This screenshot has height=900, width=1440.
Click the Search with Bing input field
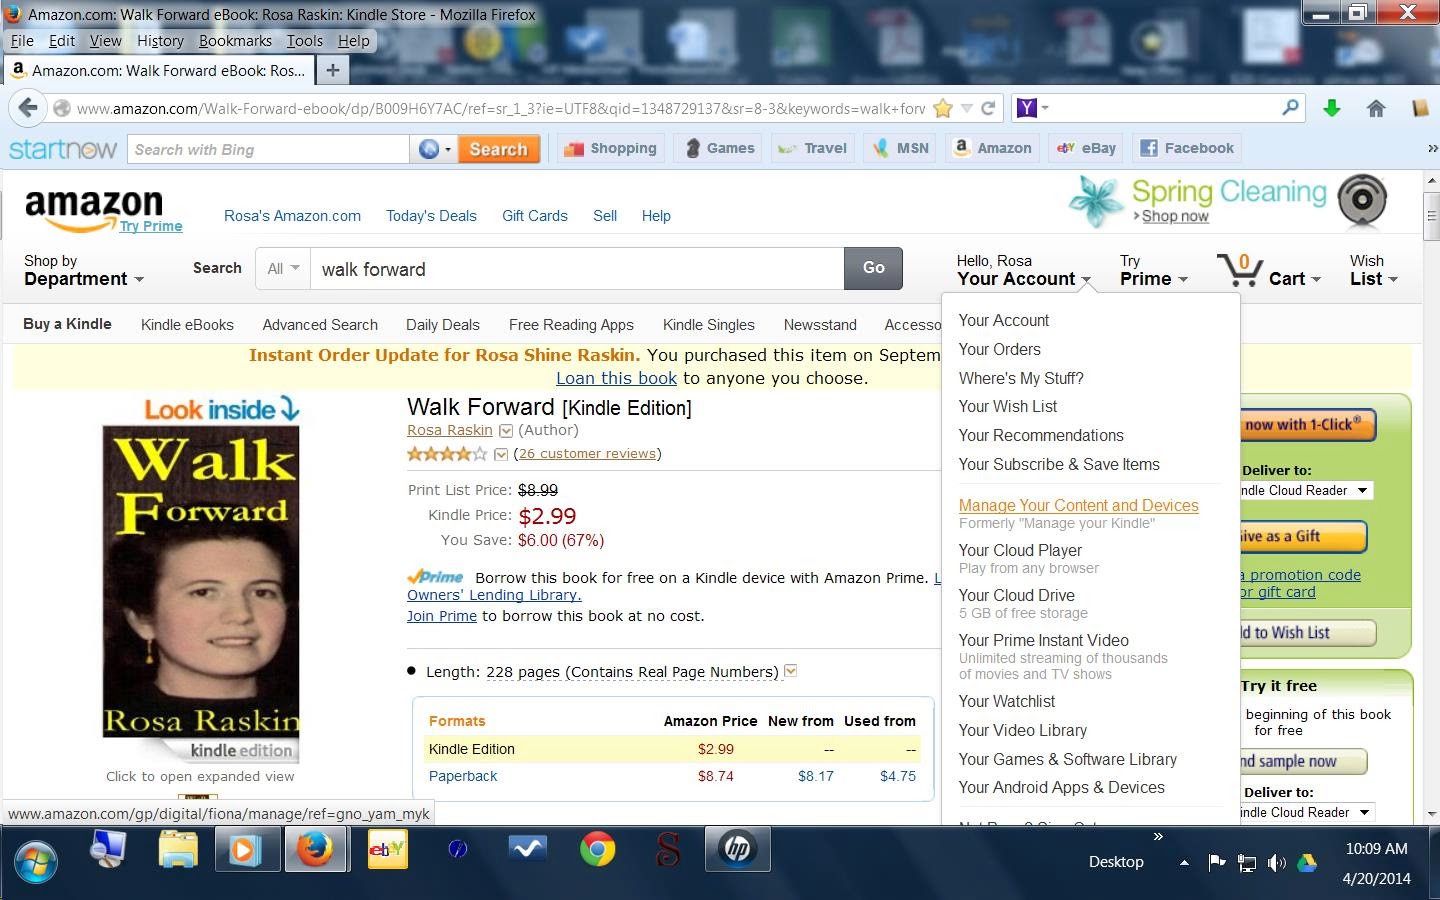tap(269, 149)
